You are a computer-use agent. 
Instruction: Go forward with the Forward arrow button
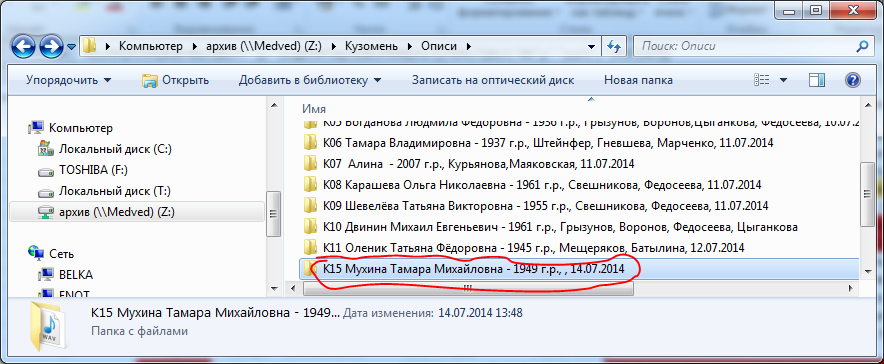pos(51,46)
